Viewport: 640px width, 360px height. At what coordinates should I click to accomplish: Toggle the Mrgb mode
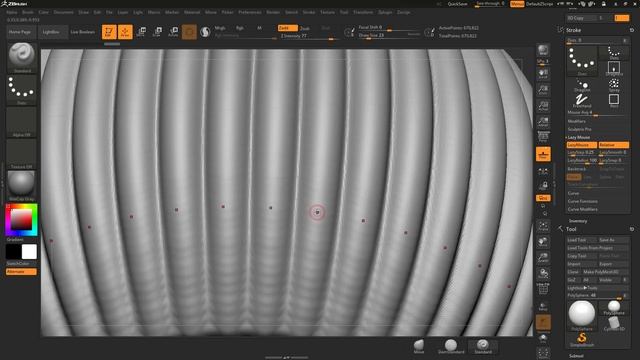tap(220, 28)
